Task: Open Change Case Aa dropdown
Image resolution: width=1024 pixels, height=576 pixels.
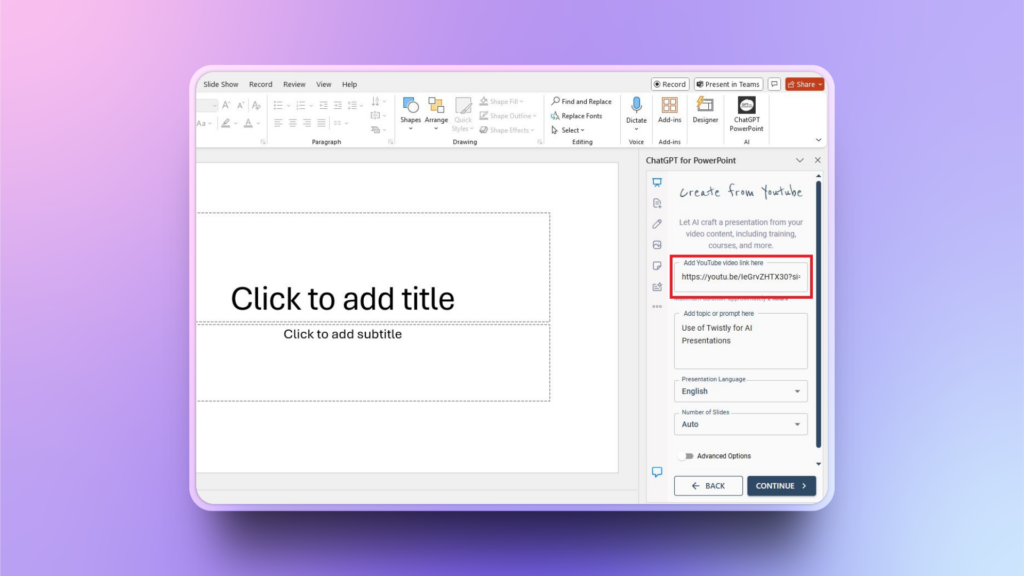Action: pyautogui.click(x=204, y=123)
